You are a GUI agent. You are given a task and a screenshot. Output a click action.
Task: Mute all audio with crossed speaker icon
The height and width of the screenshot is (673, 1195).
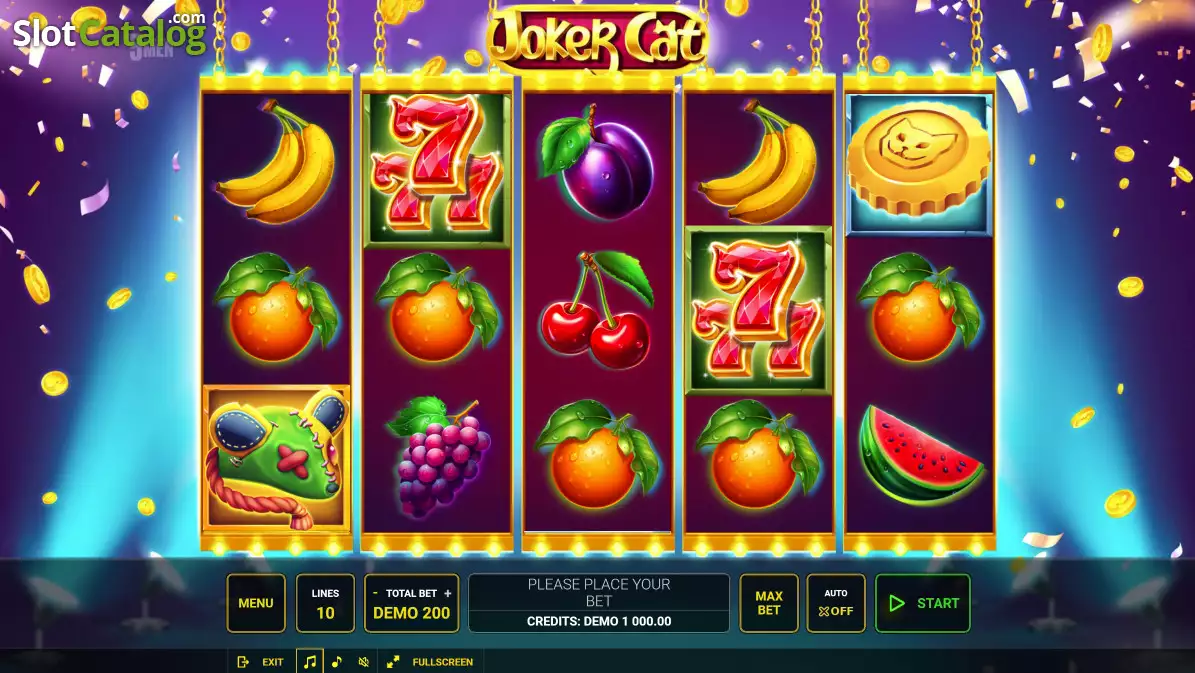tap(364, 662)
